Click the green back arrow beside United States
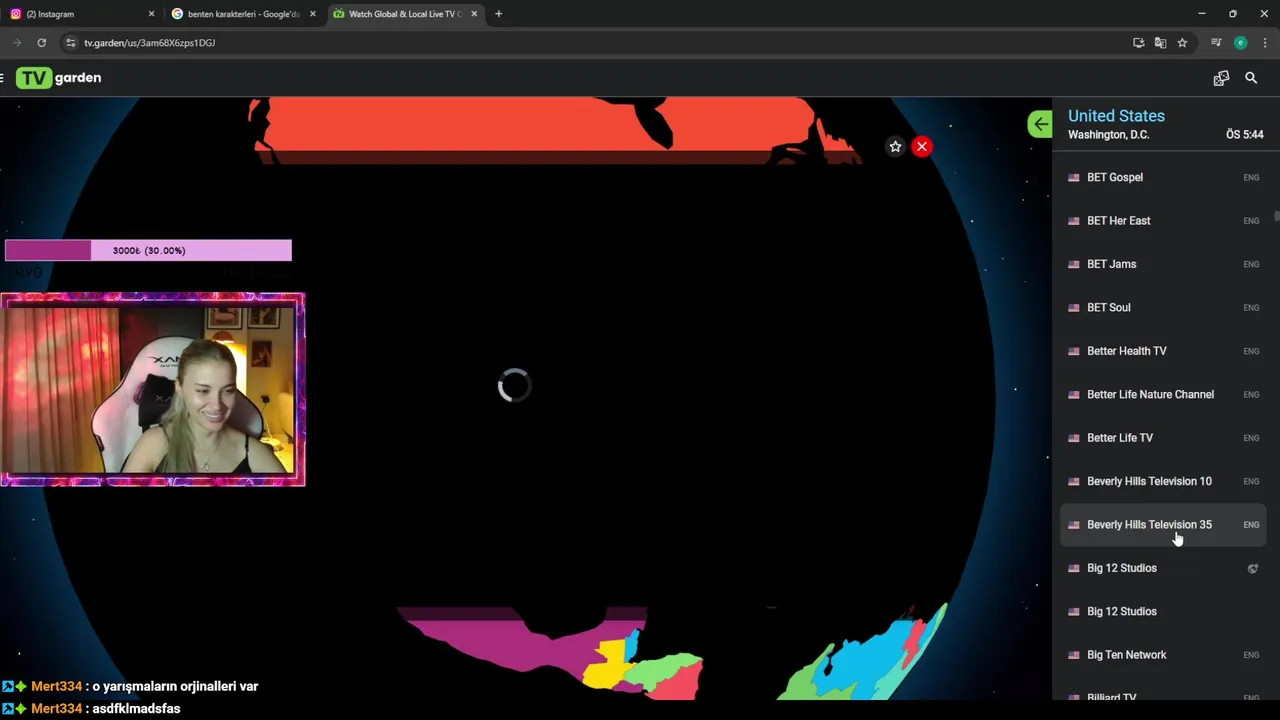Screen dimensions: 1280x720 [1040, 124]
